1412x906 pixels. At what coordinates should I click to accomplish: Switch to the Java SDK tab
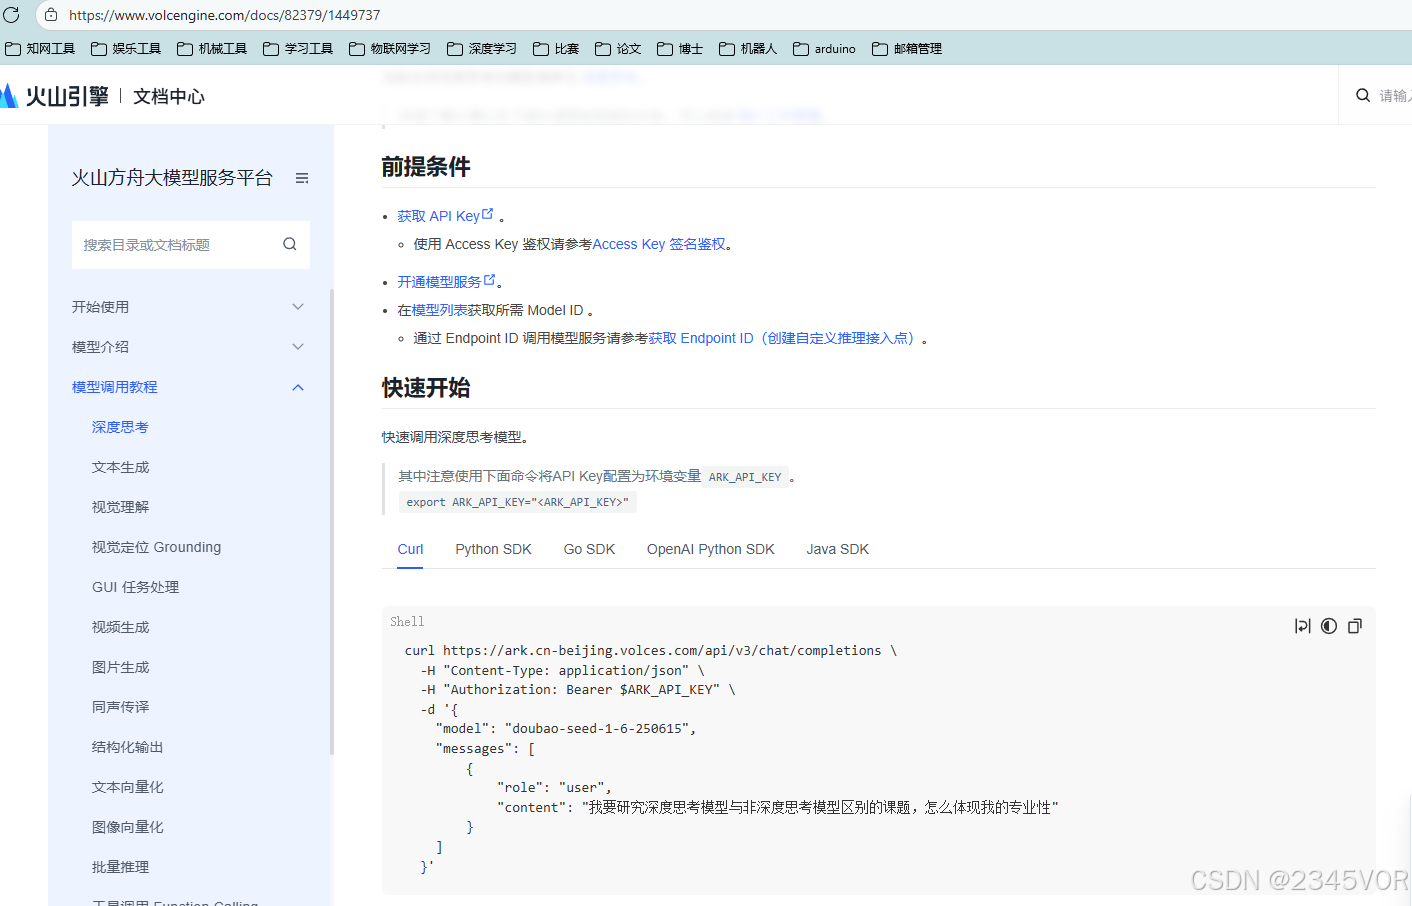[838, 549]
